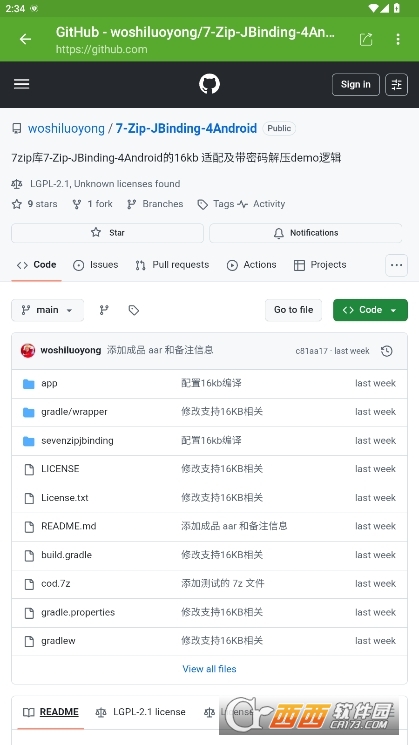Switch to the Actions tab
Screen dimensions: 419x745
tap(252, 265)
